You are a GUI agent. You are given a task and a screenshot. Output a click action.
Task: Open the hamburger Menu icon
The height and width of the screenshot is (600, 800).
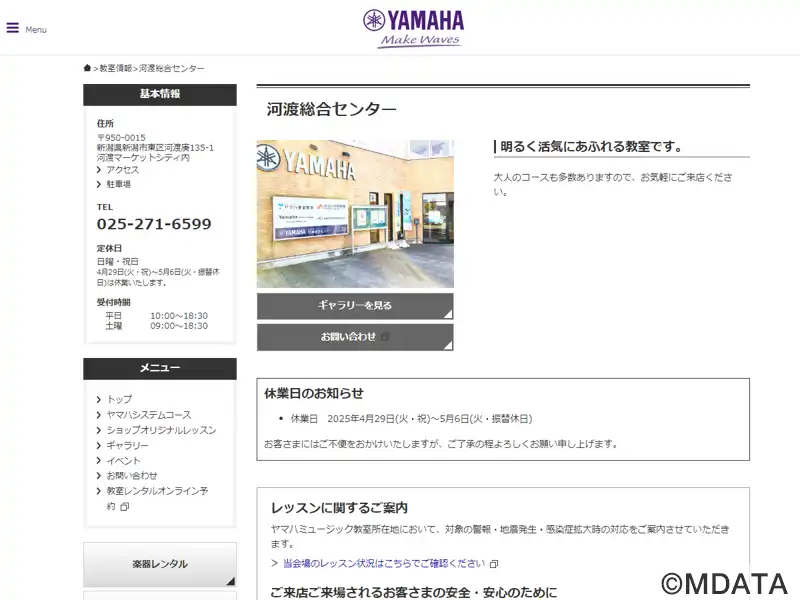click(x=13, y=28)
